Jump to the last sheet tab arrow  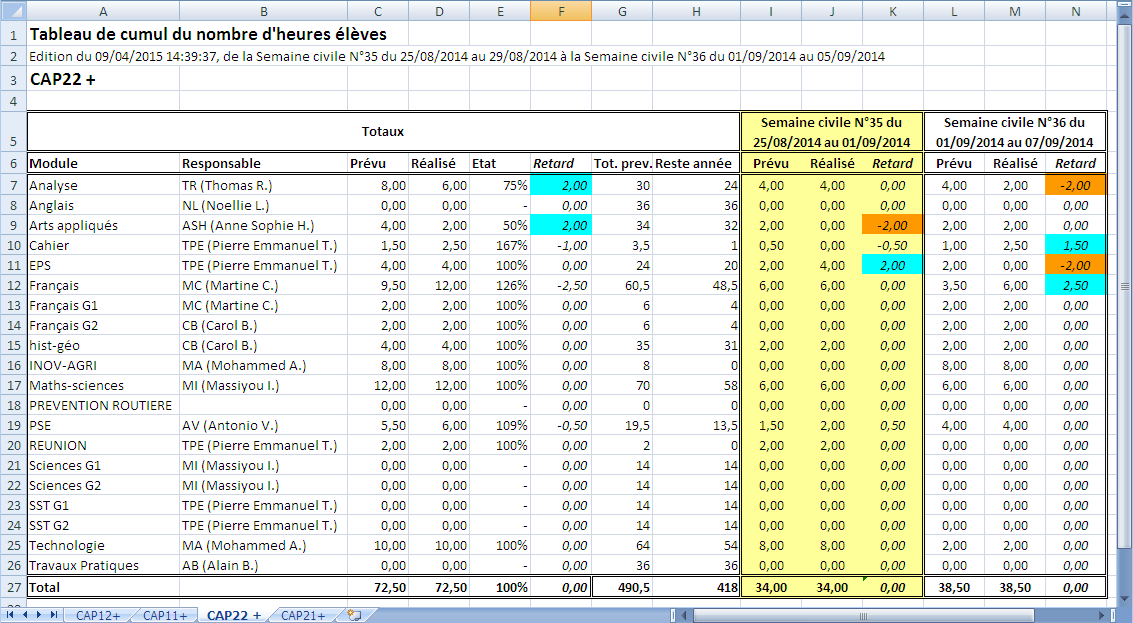(x=54, y=615)
